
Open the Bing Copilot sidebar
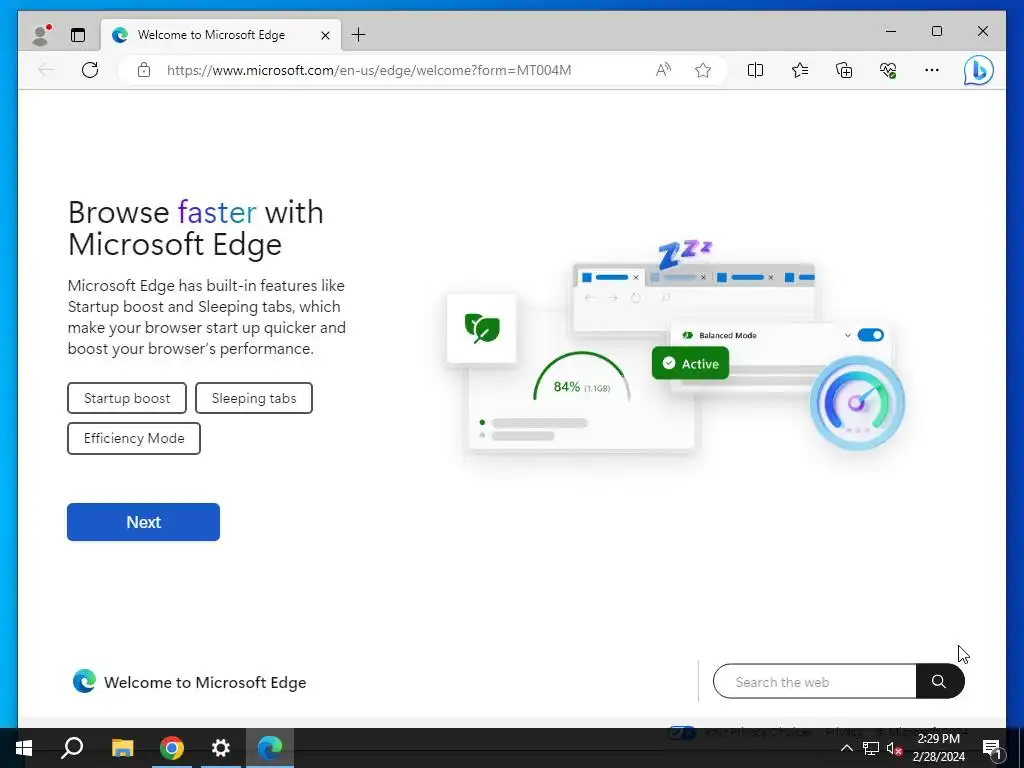click(x=978, y=71)
